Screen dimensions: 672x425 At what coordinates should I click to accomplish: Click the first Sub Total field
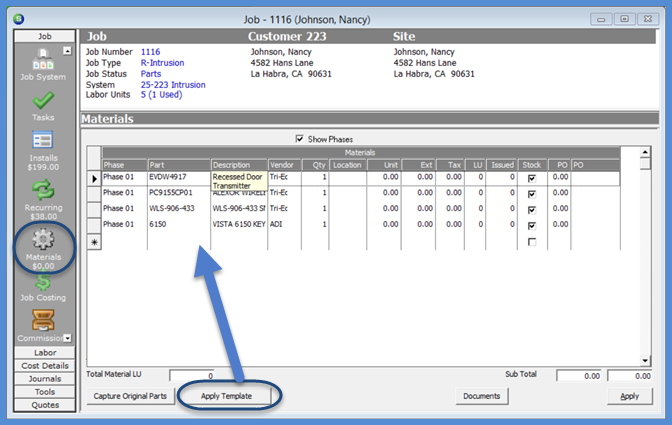pyautogui.click(x=579, y=376)
